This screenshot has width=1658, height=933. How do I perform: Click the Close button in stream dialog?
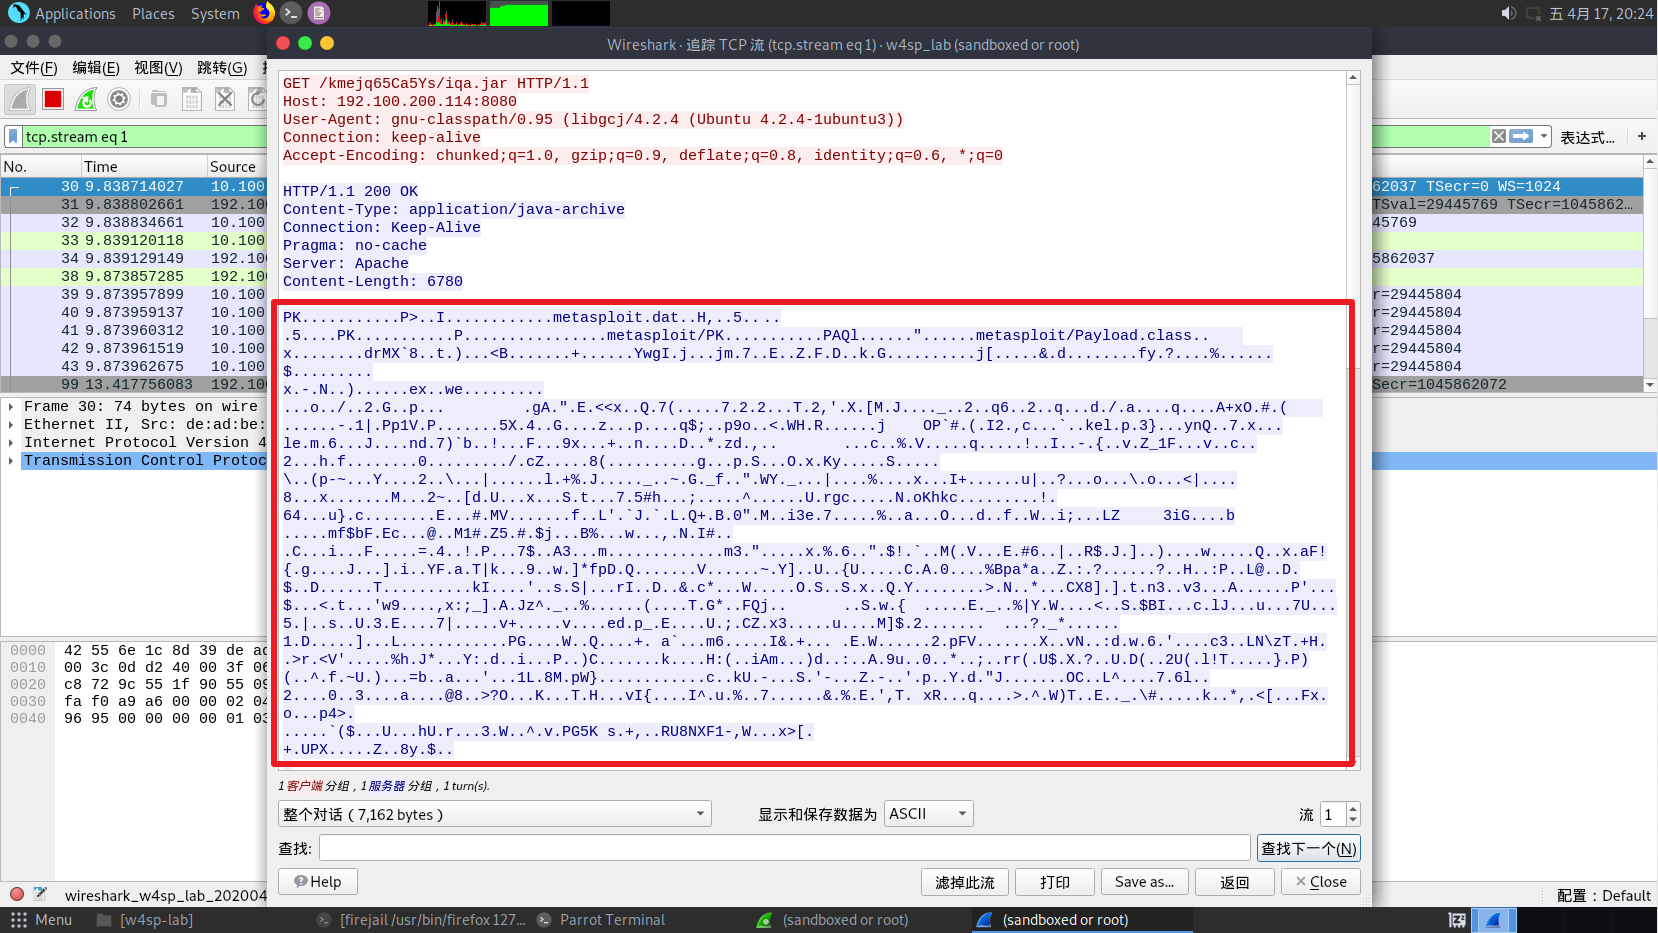(1321, 882)
